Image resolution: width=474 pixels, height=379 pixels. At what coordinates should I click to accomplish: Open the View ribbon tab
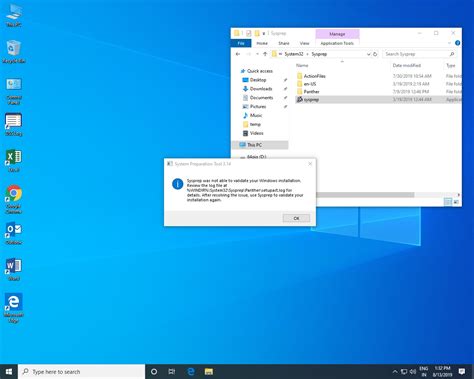point(304,43)
